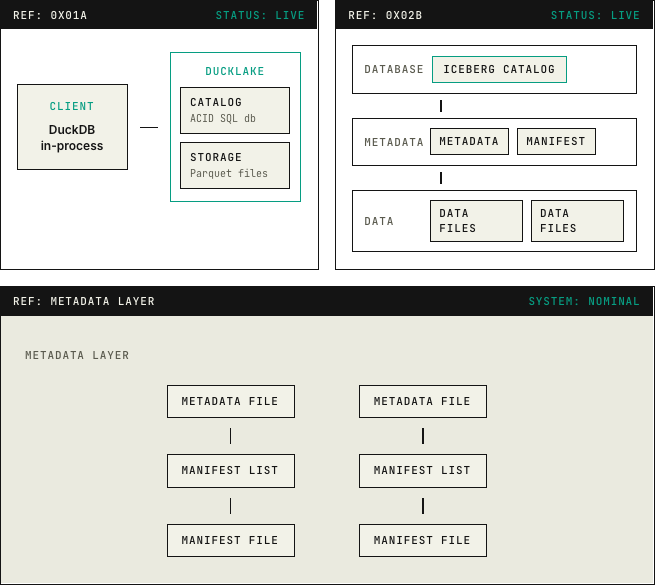Click the DATABASE row label
The image size is (655, 585).
point(394,69)
